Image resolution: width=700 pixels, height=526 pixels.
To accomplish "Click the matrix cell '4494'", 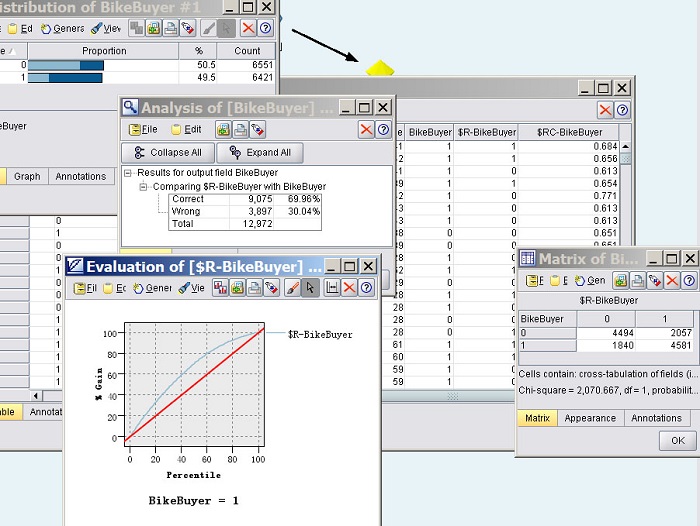I will (605, 333).
